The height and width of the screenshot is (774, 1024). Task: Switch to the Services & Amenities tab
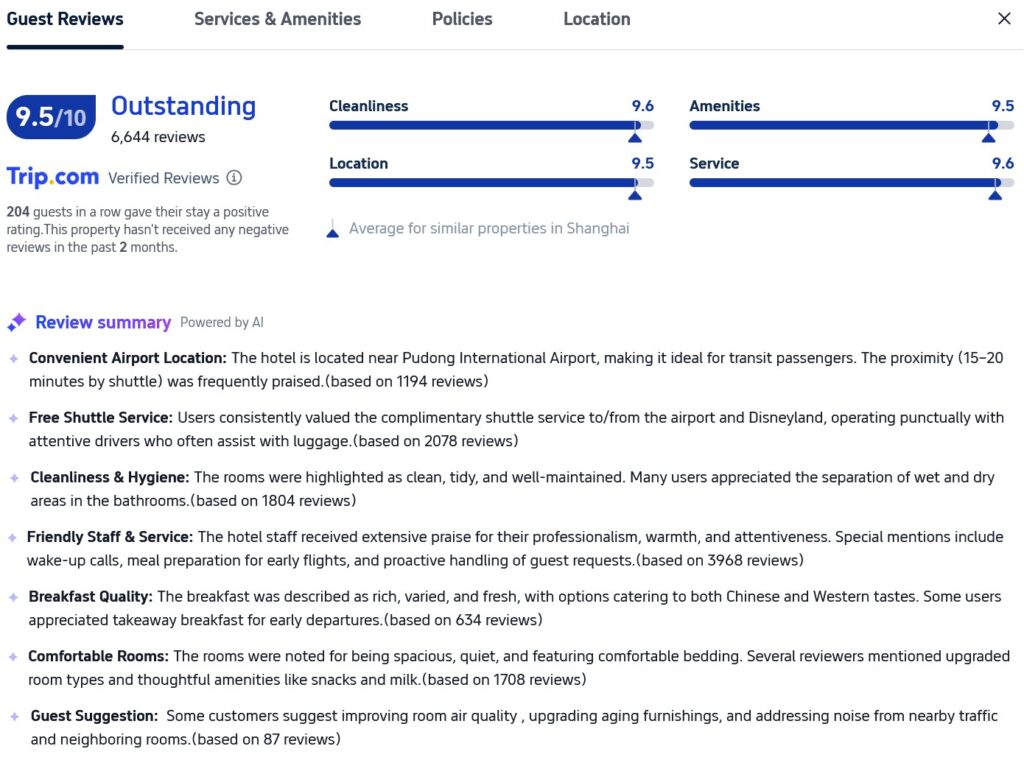click(x=277, y=19)
